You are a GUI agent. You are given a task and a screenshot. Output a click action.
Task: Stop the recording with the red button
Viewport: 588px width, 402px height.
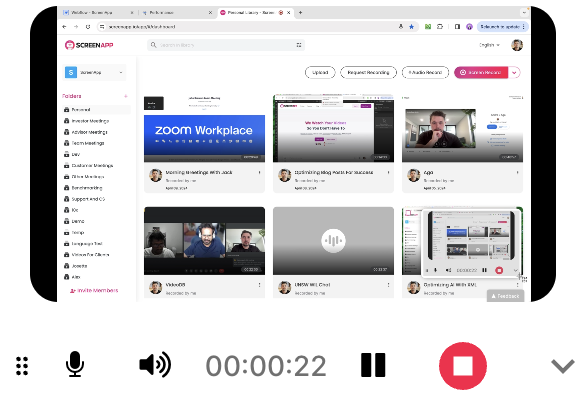pos(463,366)
